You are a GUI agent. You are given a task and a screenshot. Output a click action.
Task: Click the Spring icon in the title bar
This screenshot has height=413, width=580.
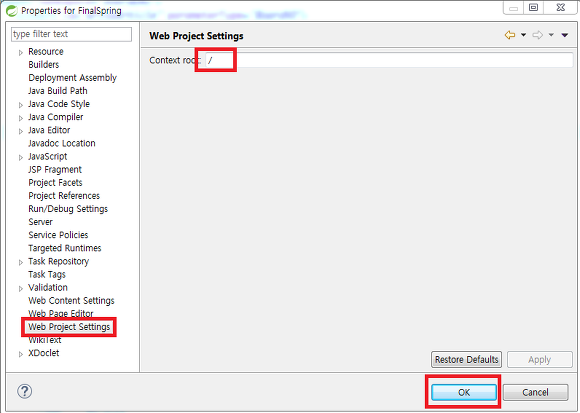[x=11, y=11]
